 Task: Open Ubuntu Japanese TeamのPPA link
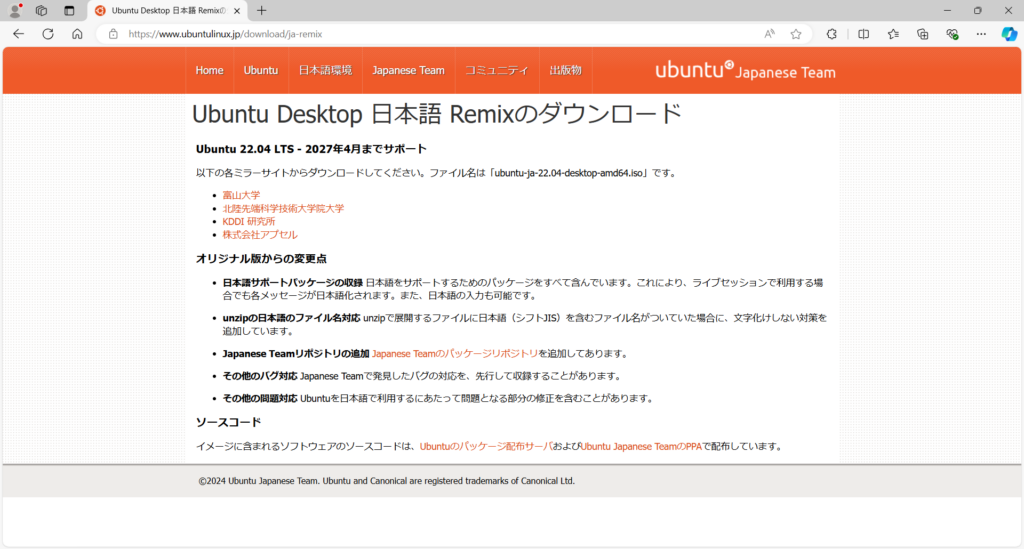click(641, 447)
